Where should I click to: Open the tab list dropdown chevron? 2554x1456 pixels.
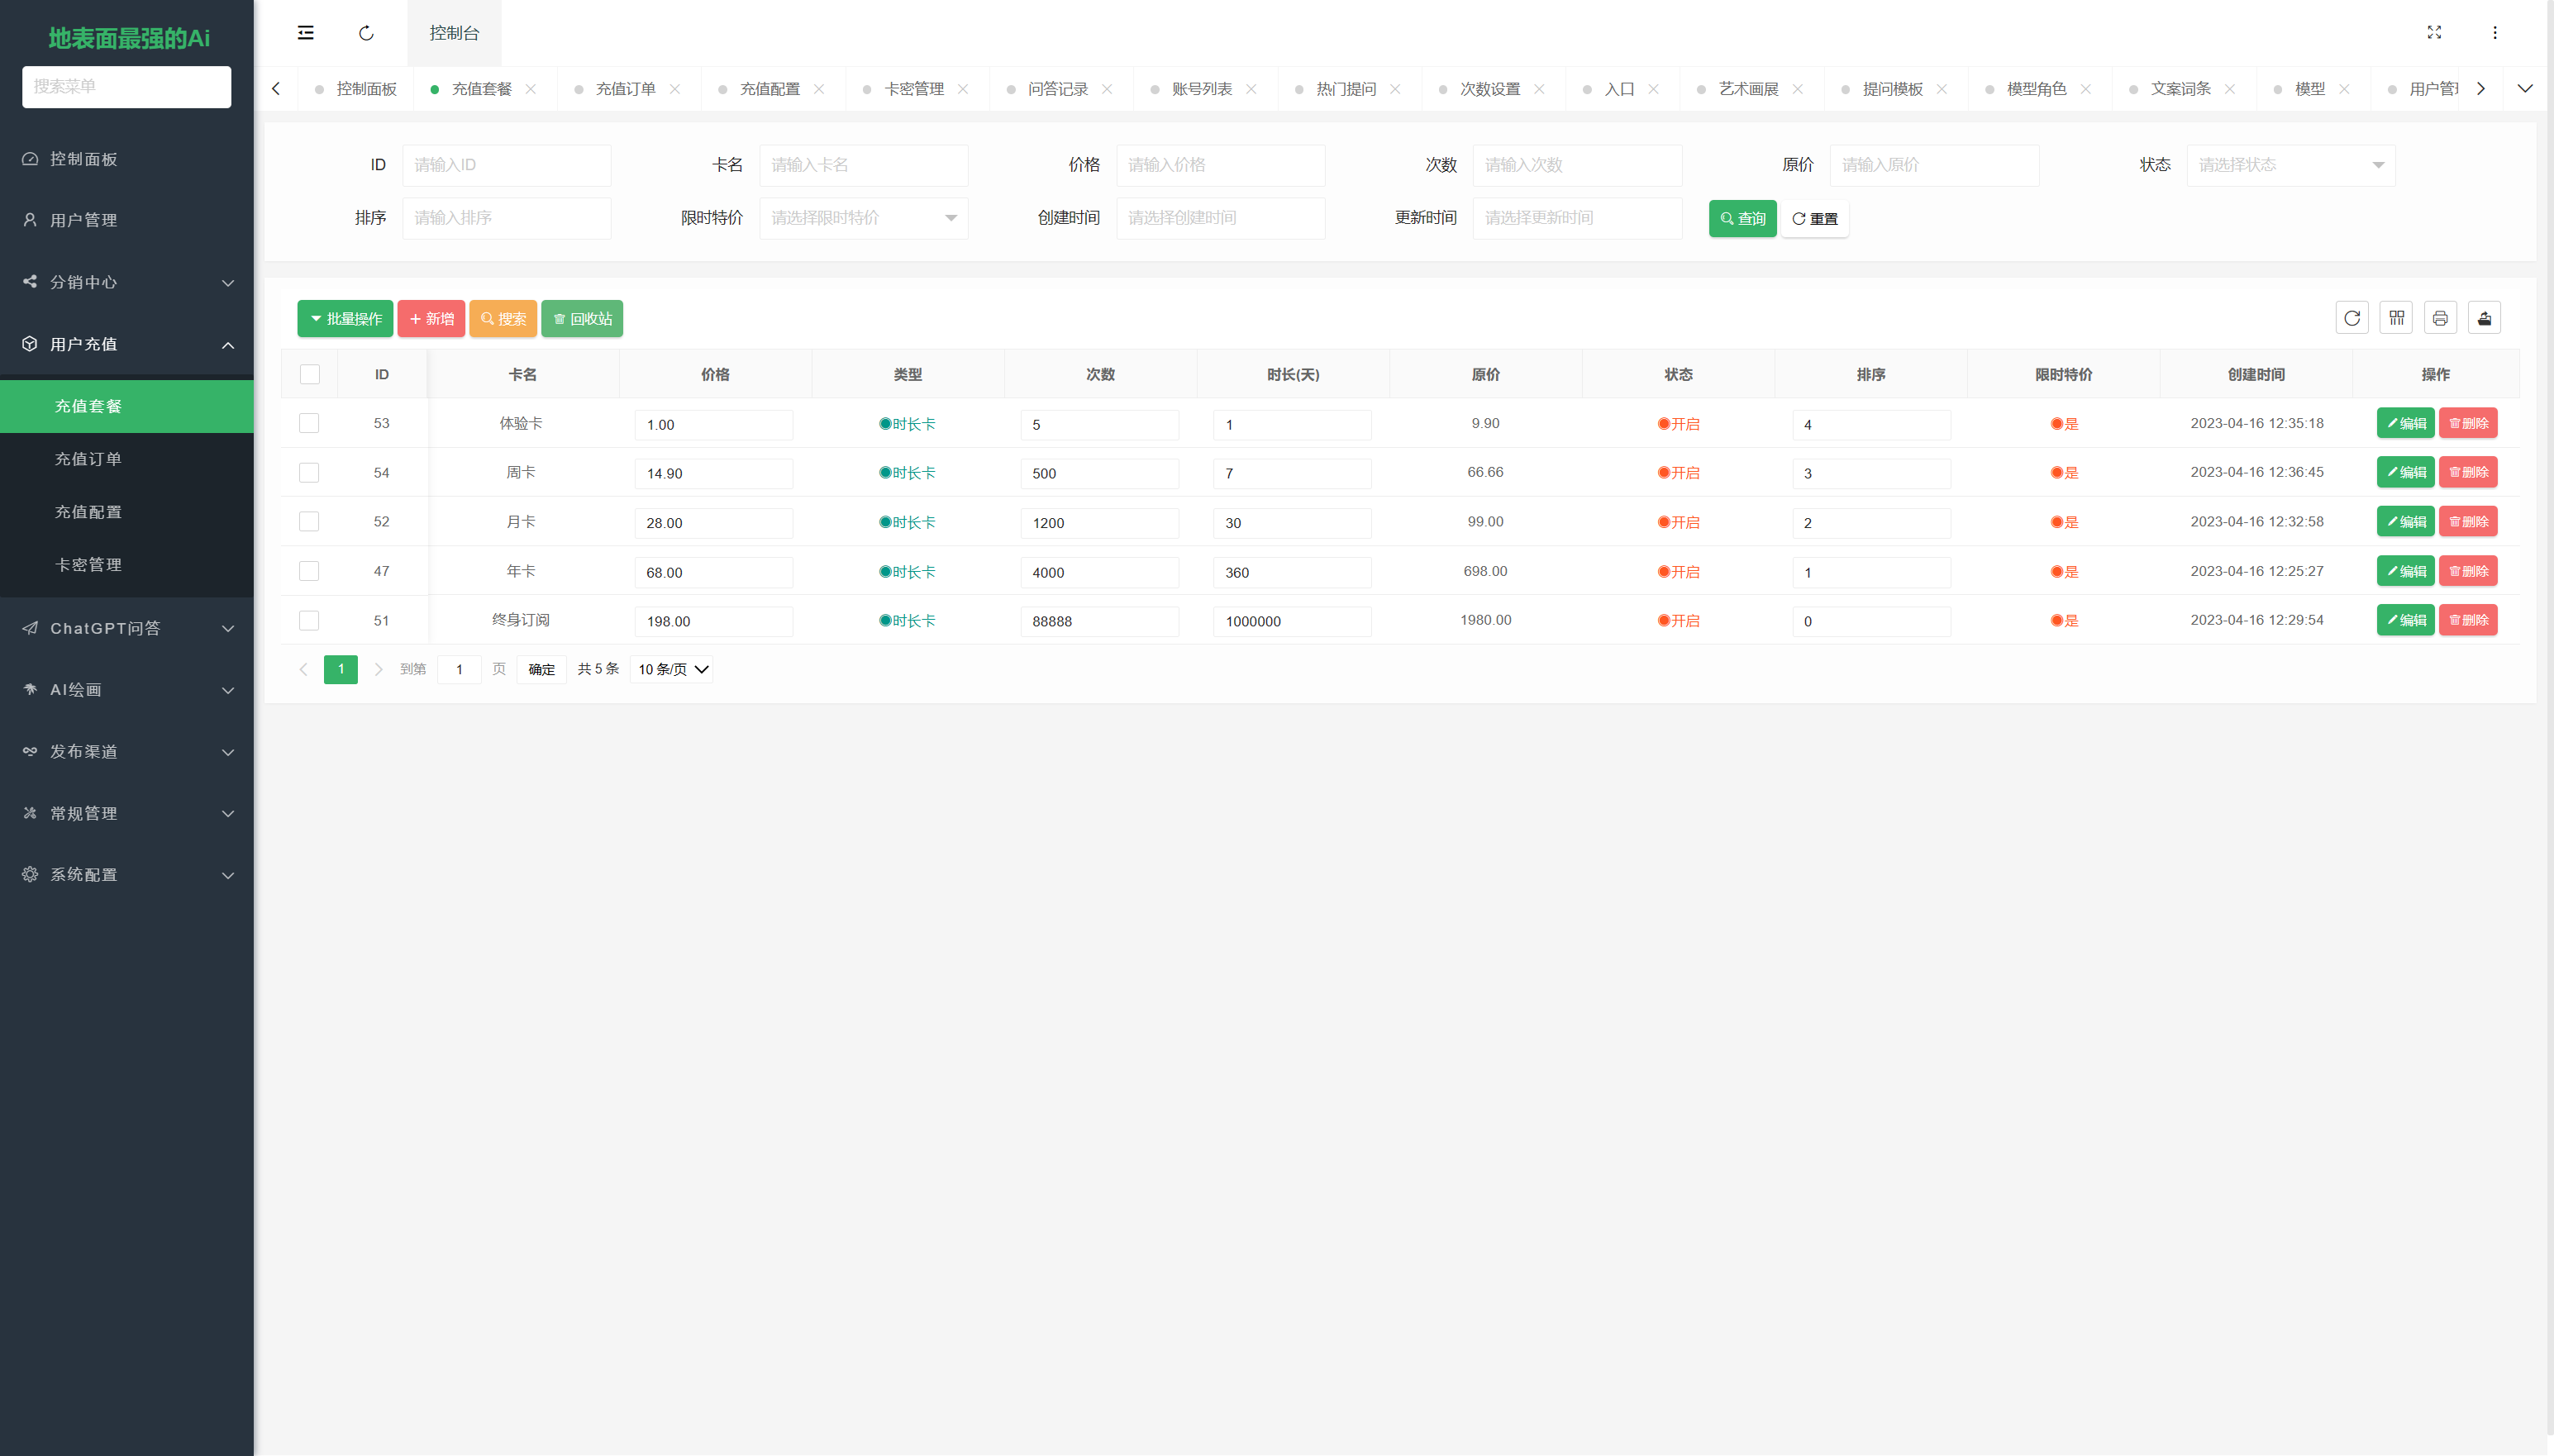(x=2525, y=89)
